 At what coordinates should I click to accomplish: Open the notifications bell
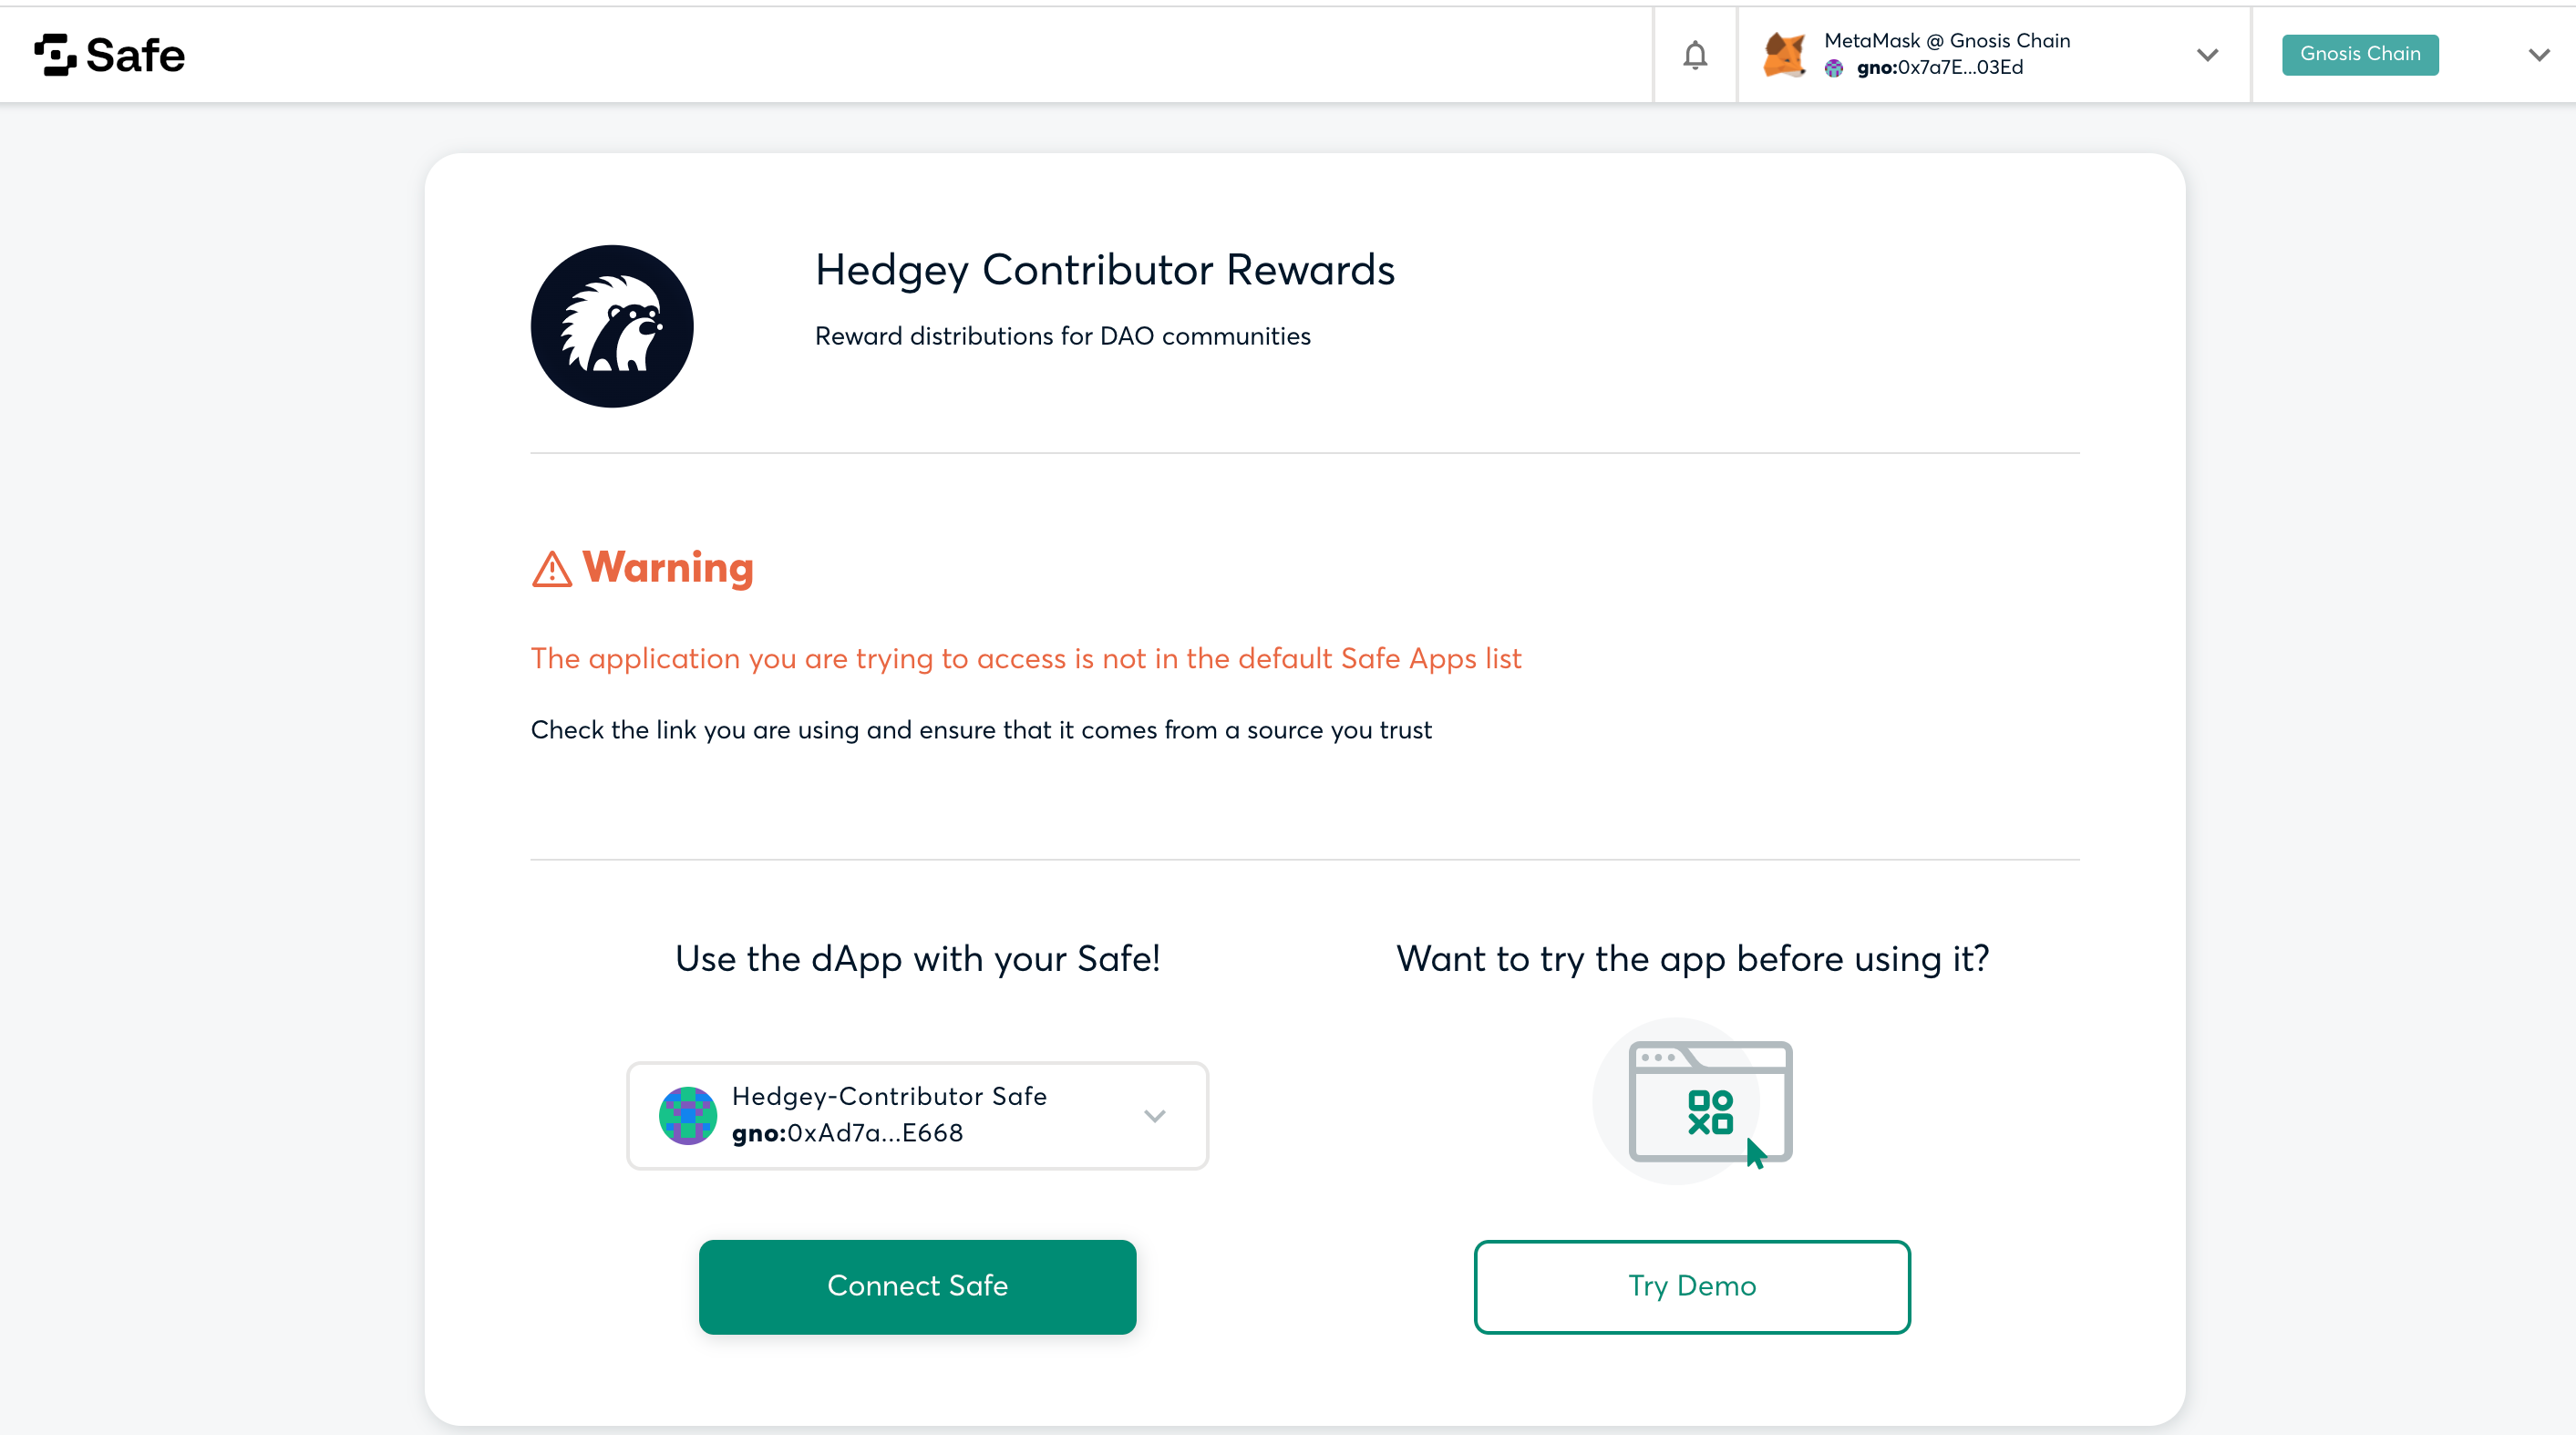tap(1695, 55)
